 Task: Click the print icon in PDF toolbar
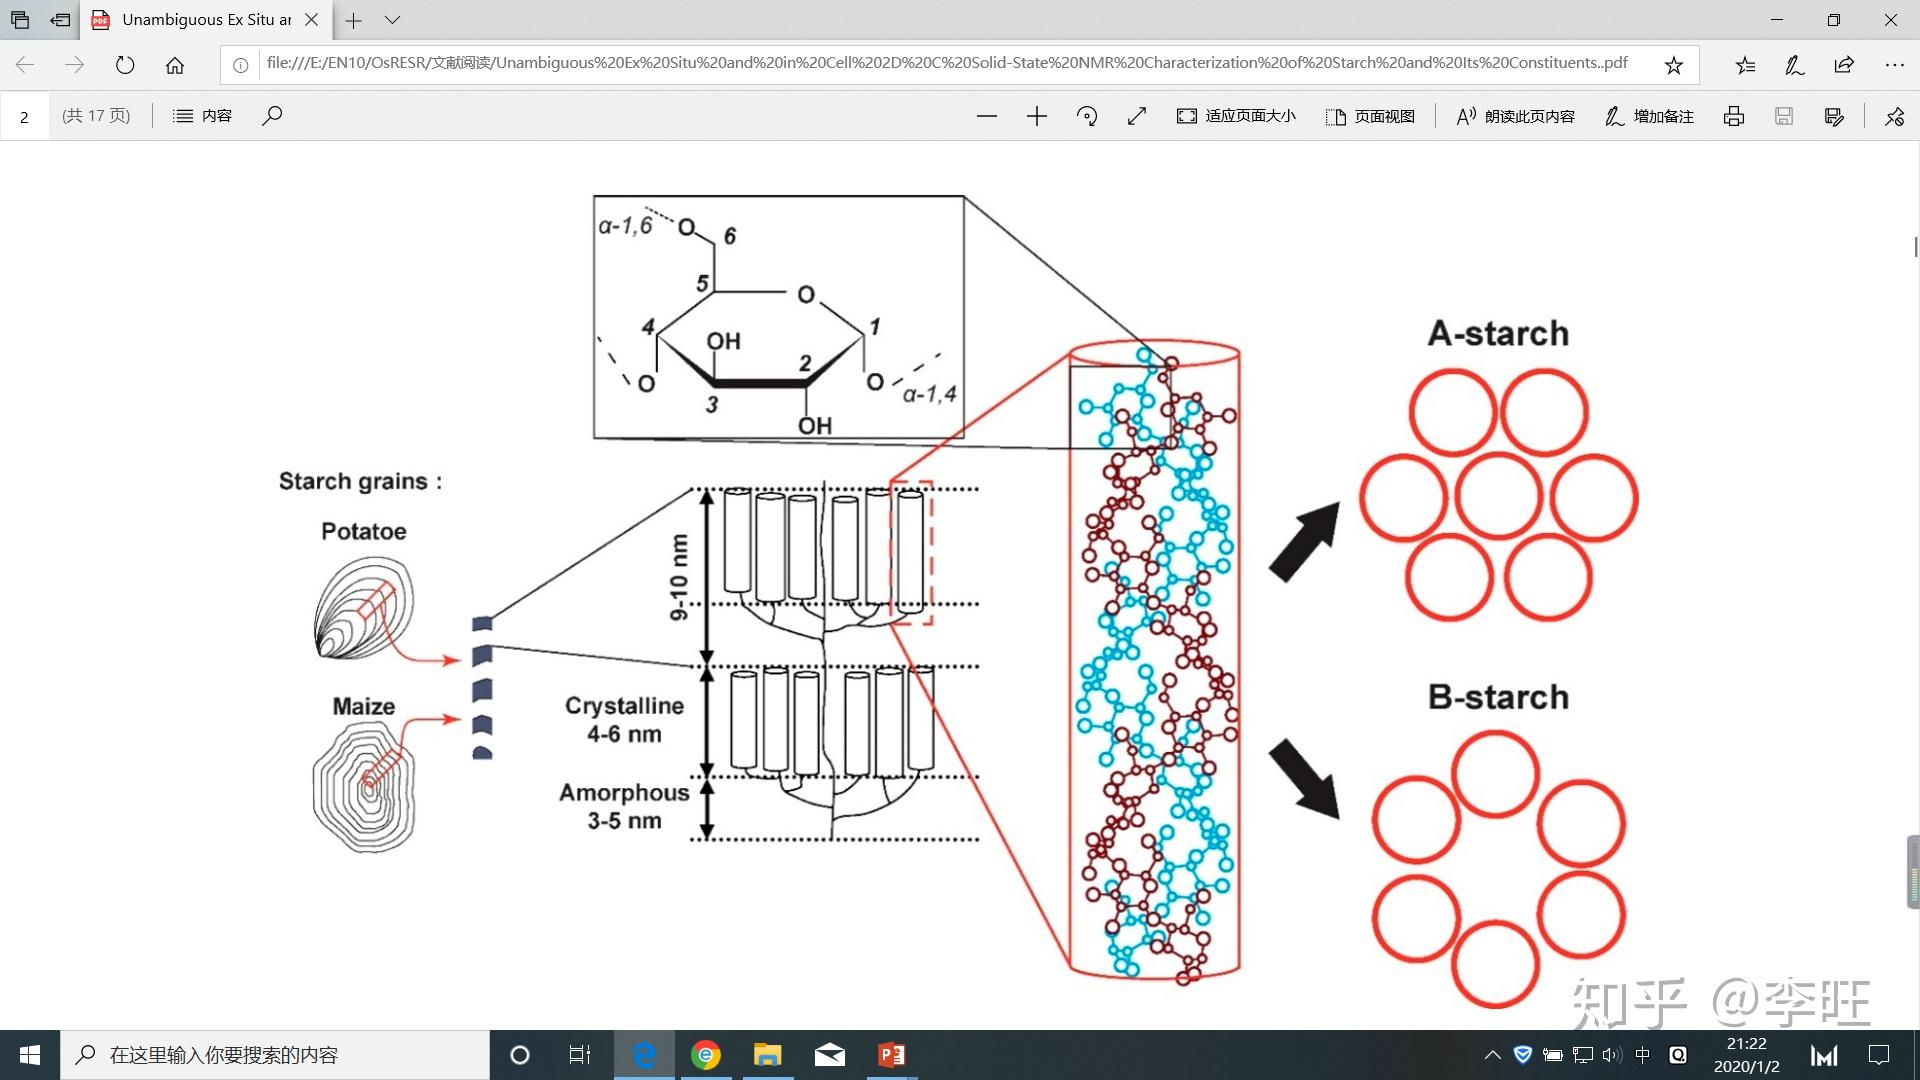pyautogui.click(x=1733, y=116)
